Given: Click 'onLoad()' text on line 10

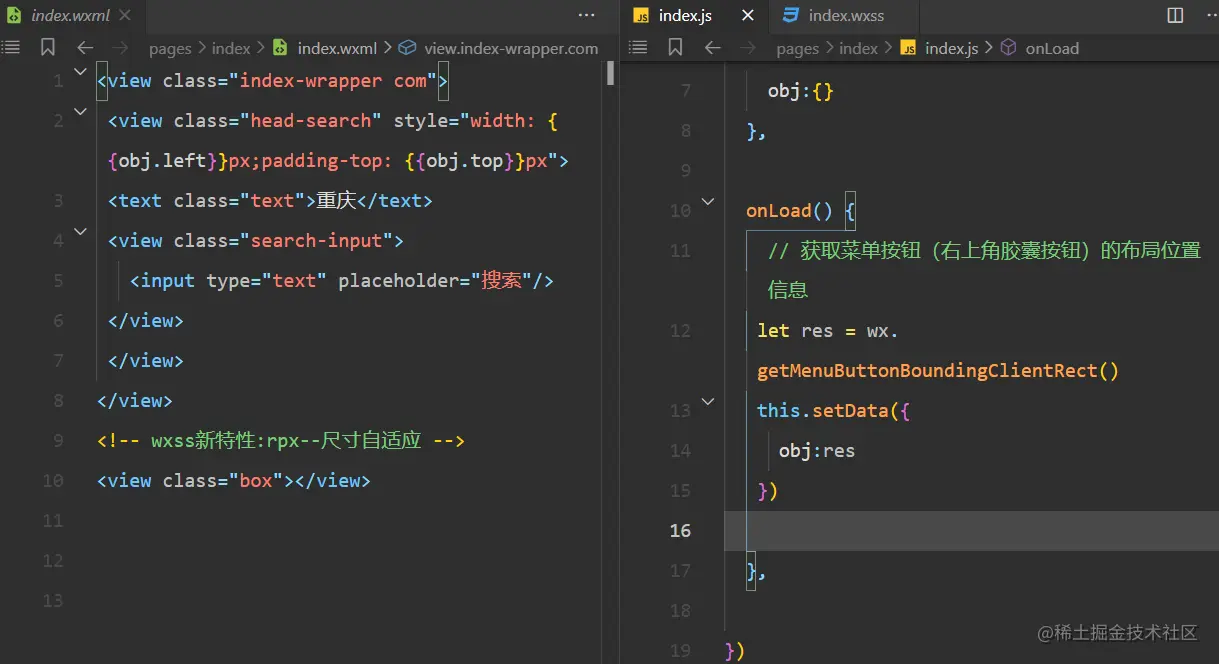Looking at the screenshot, I should pos(790,211).
